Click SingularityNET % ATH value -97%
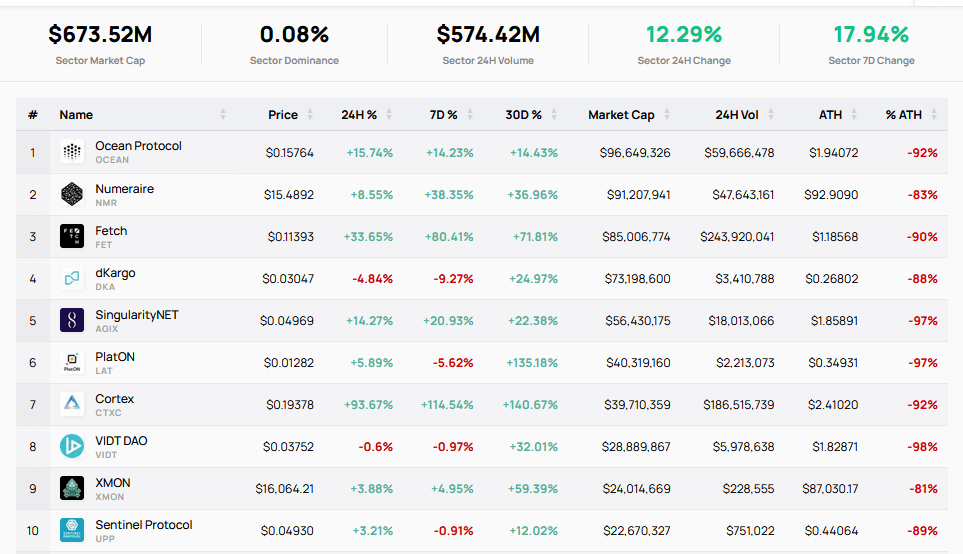This screenshot has width=963, height=554. click(x=922, y=321)
